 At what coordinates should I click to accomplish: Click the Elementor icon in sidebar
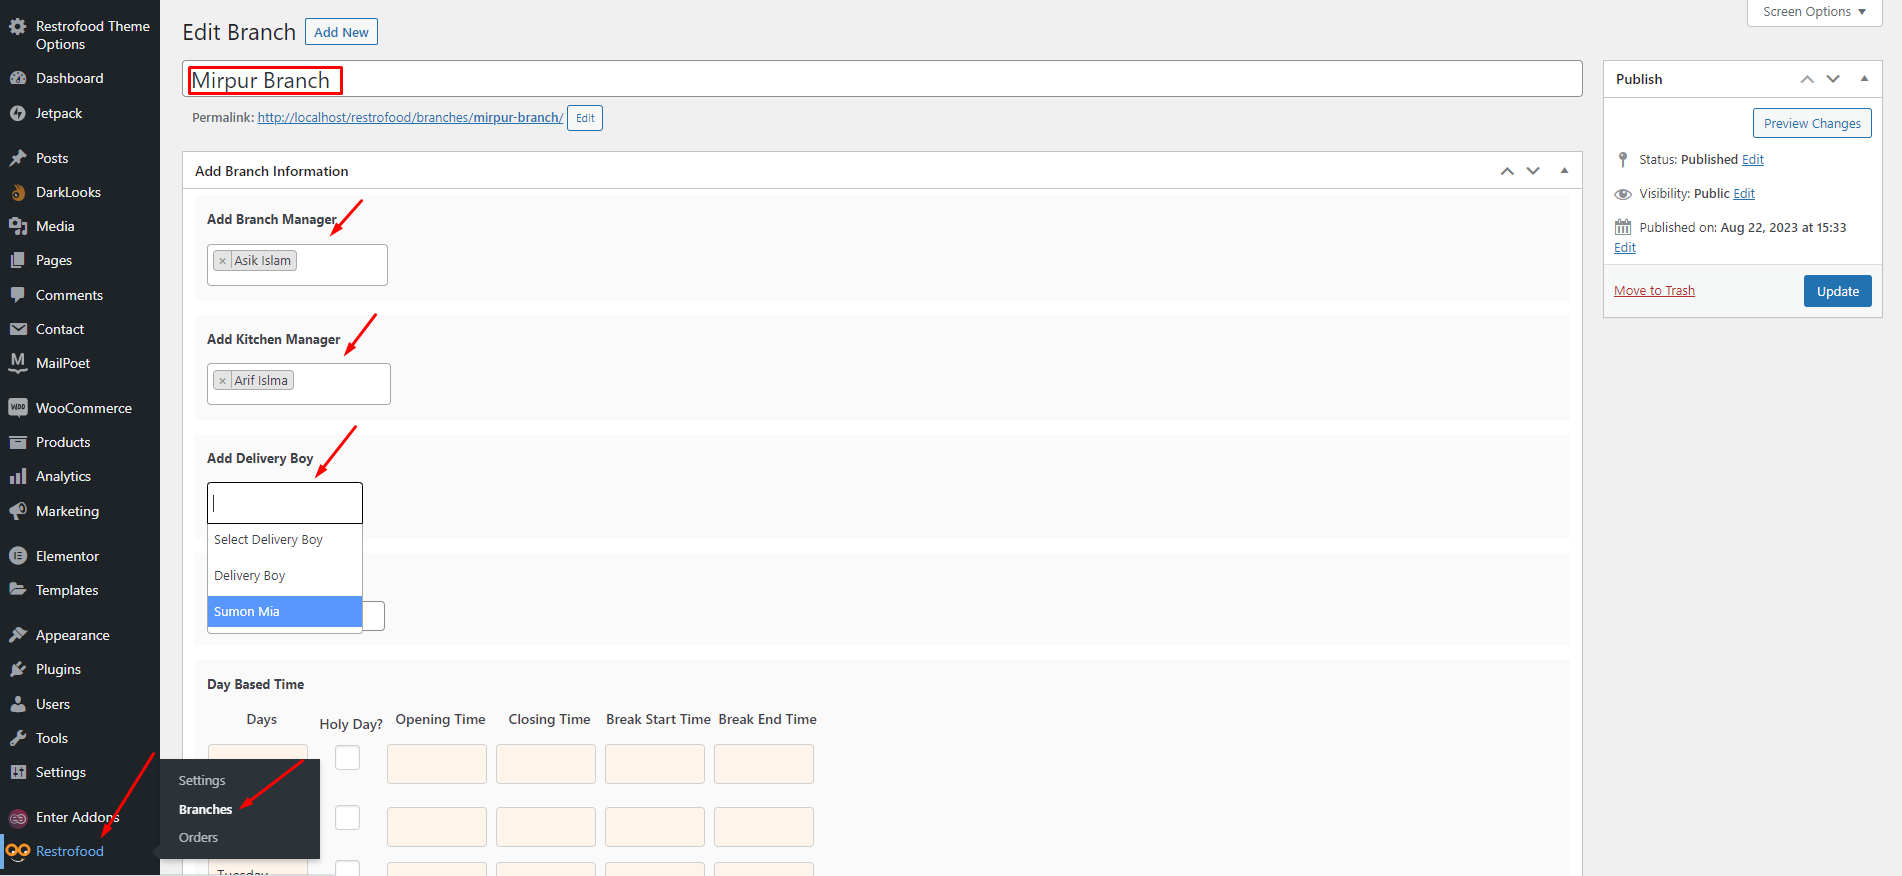[18, 556]
